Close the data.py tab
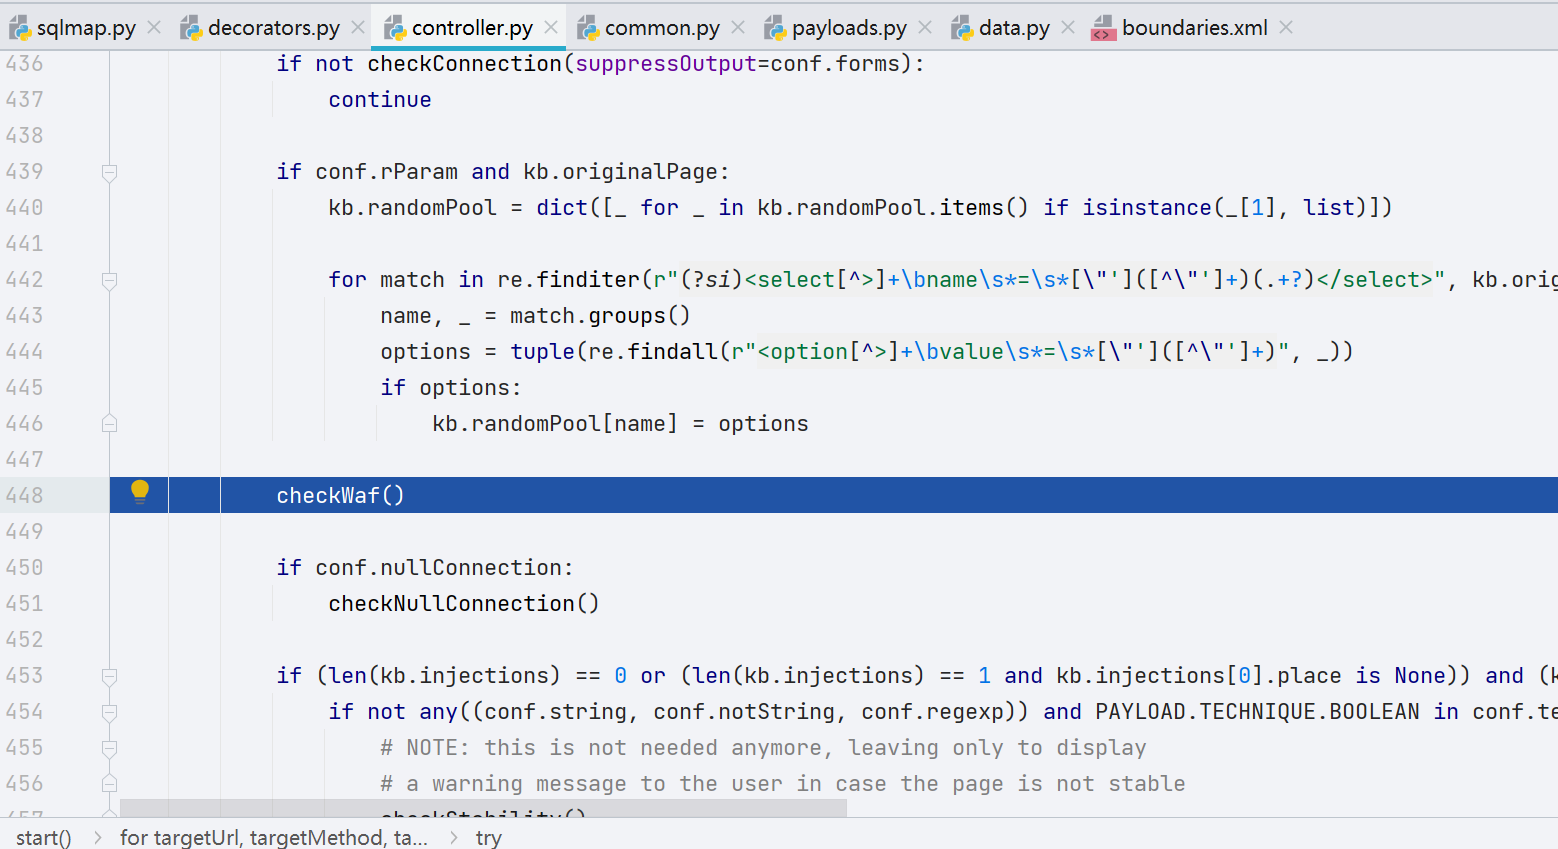 tap(1068, 28)
